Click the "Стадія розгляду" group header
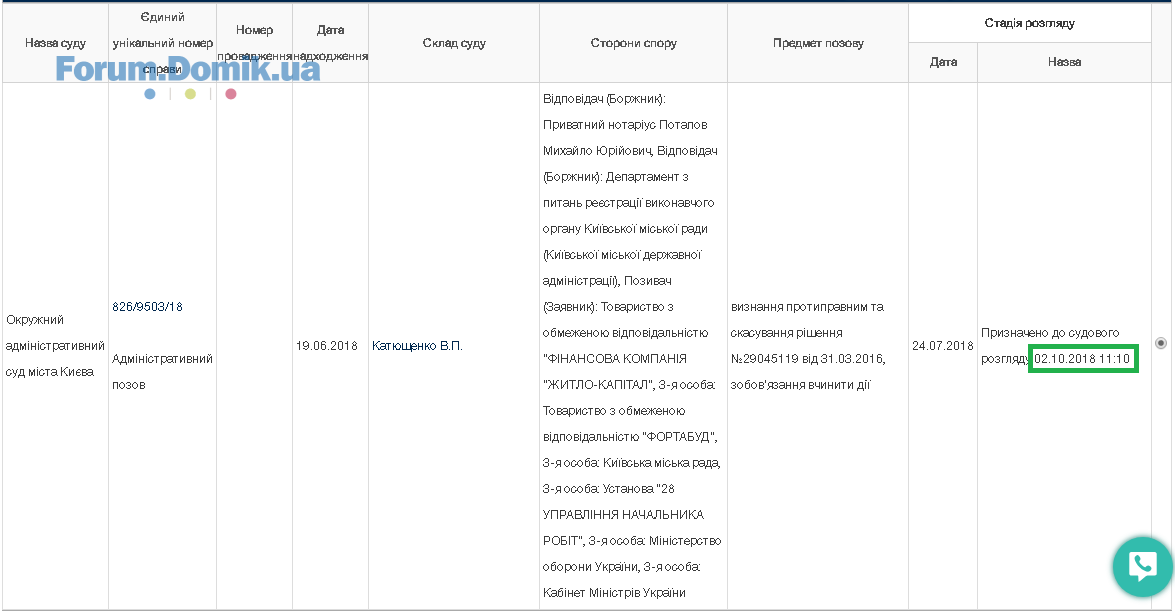 [1029, 22]
